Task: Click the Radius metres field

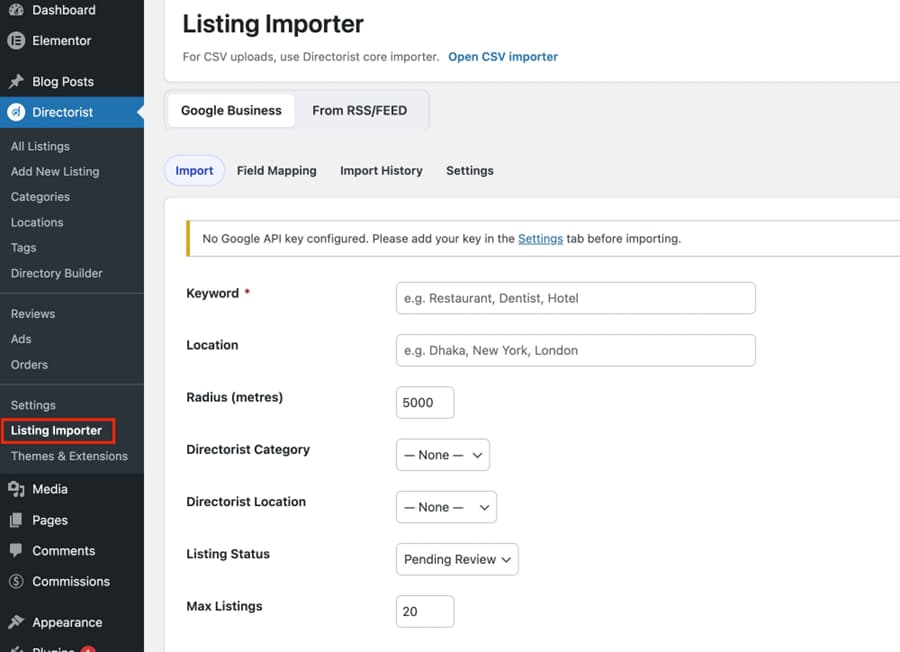Action: point(425,402)
